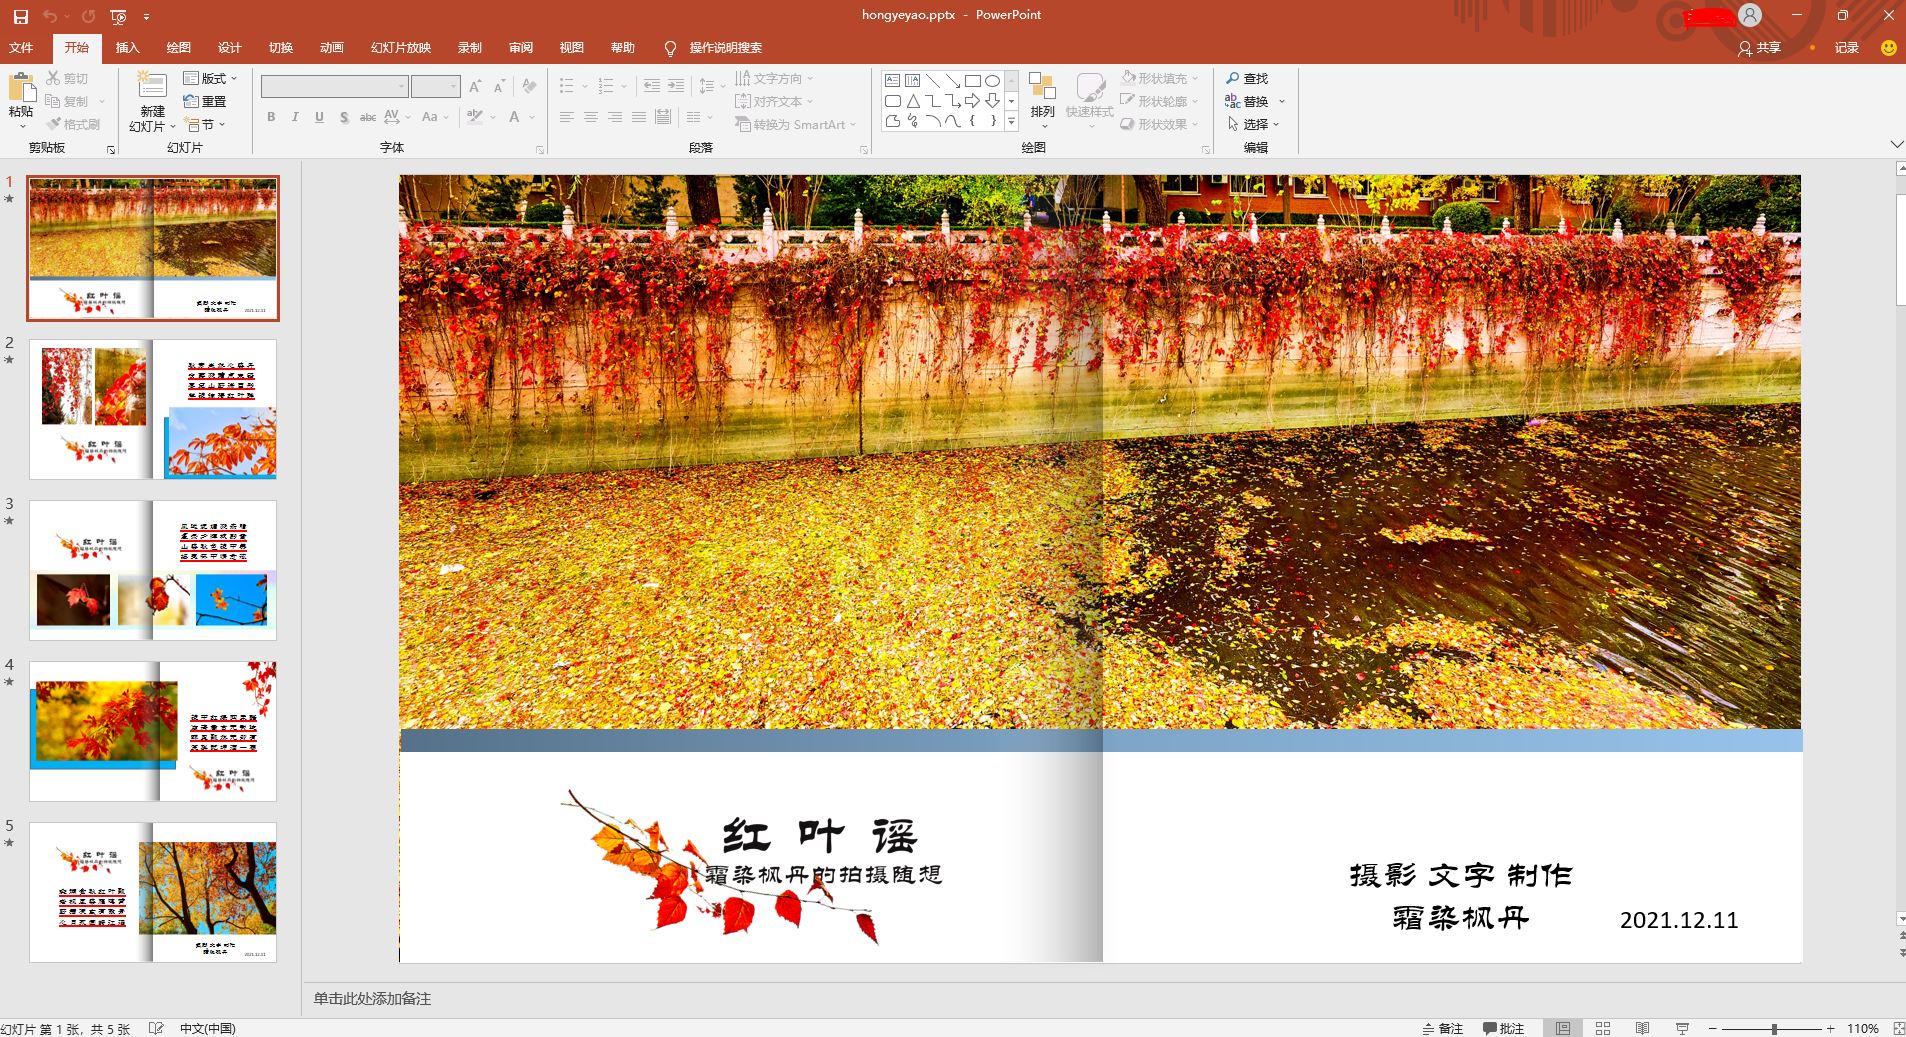
Task: Click the 重置 (Reset) button
Action: coord(205,101)
